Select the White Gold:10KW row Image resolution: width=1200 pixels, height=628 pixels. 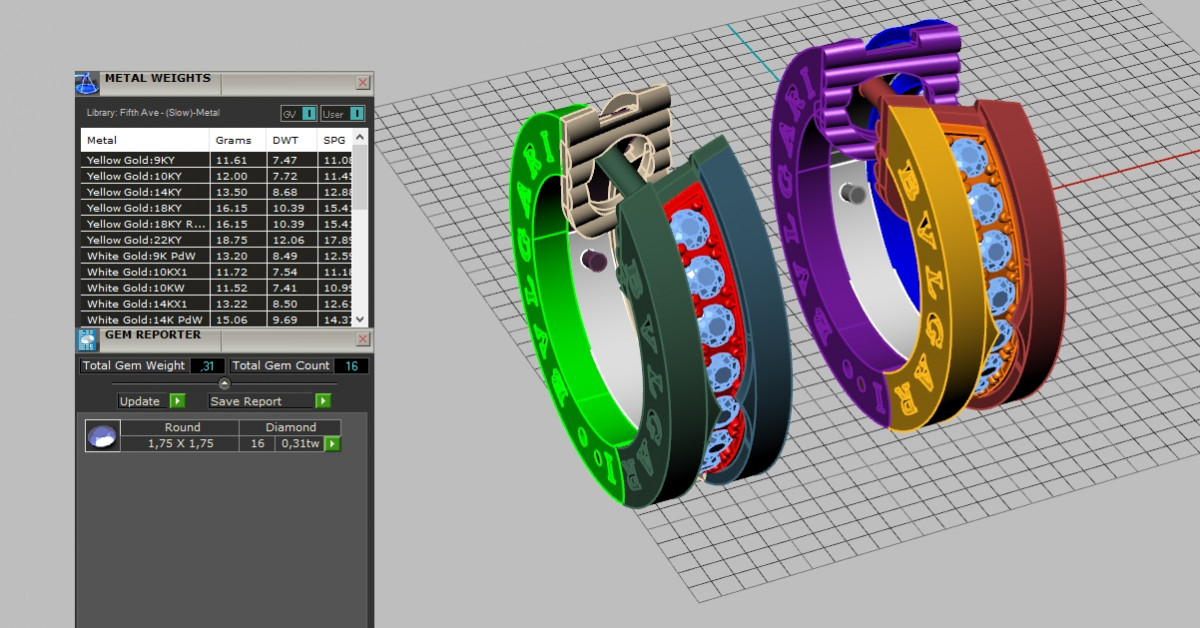218,288
